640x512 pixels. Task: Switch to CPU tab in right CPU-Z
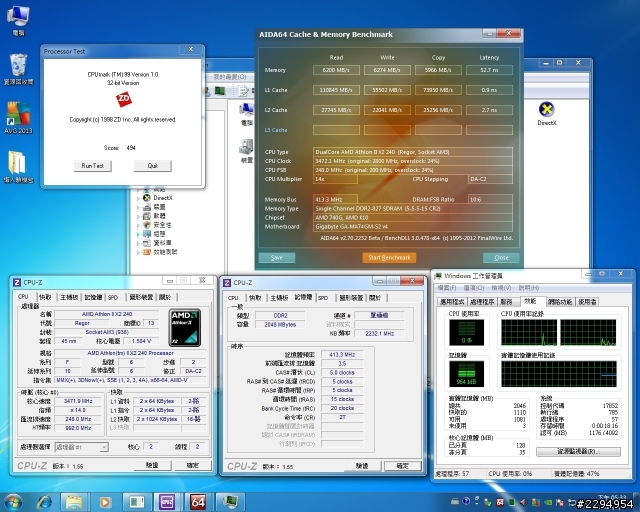coord(233,298)
